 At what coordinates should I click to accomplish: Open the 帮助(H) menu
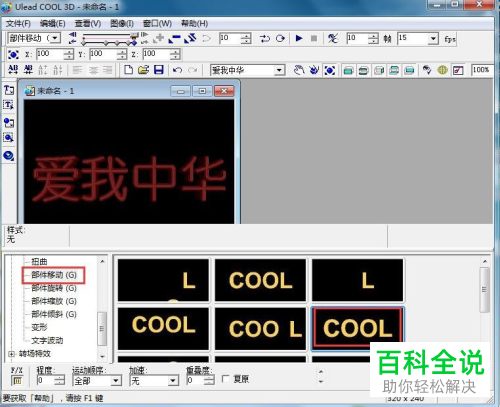click(x=194, y=23)
